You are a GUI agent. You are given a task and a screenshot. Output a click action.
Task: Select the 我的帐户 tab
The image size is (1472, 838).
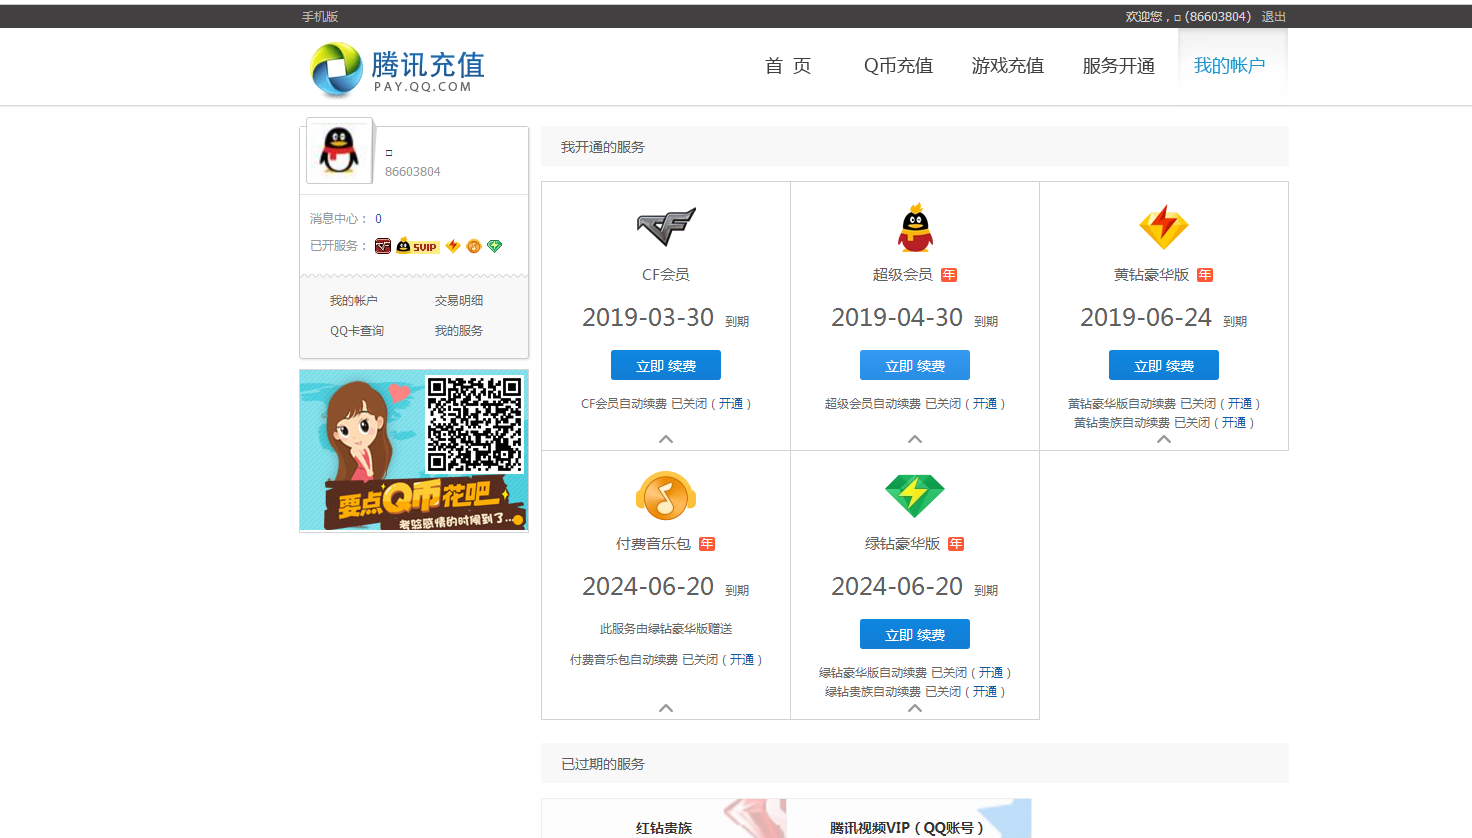1230,66
